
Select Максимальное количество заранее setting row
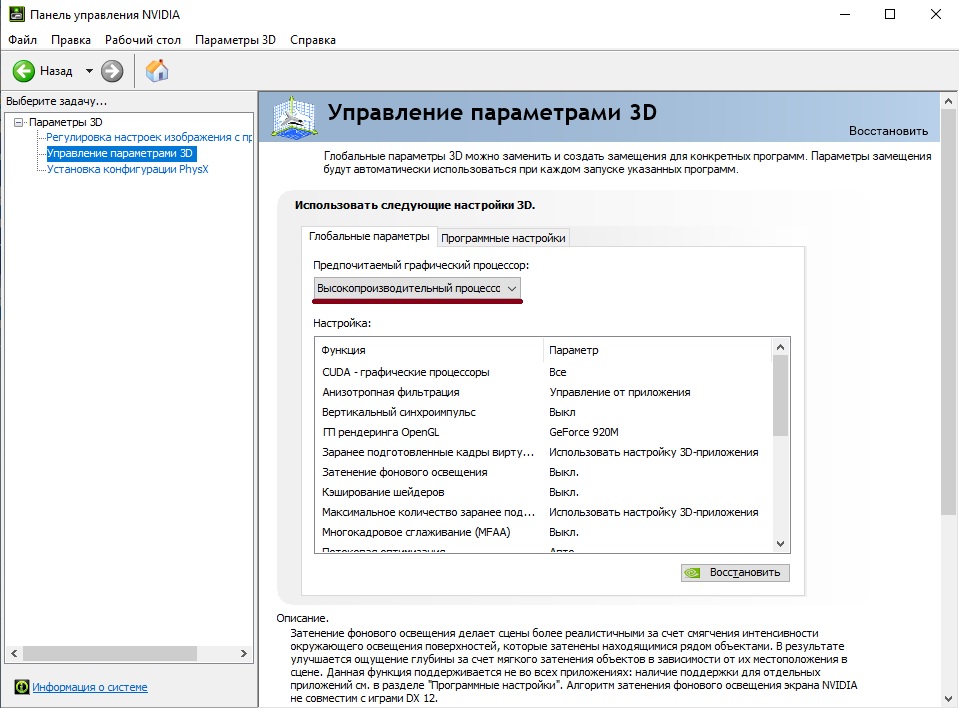[x=543, y=512]
